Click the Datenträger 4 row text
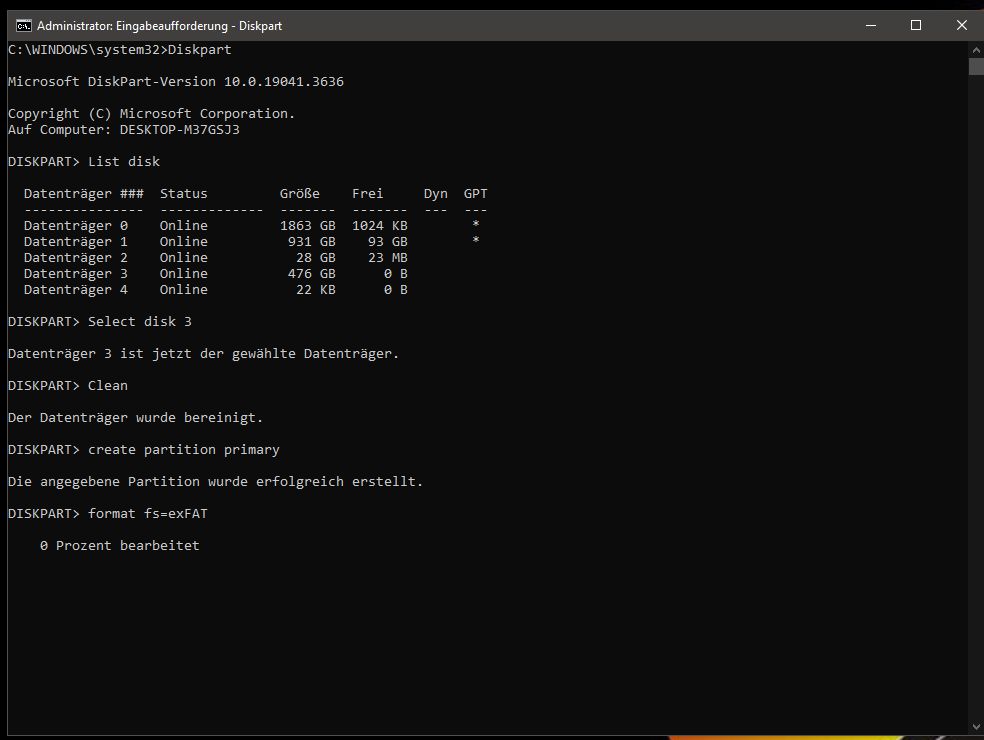Viewport: 984px width, 740px height. pos(216,289)
